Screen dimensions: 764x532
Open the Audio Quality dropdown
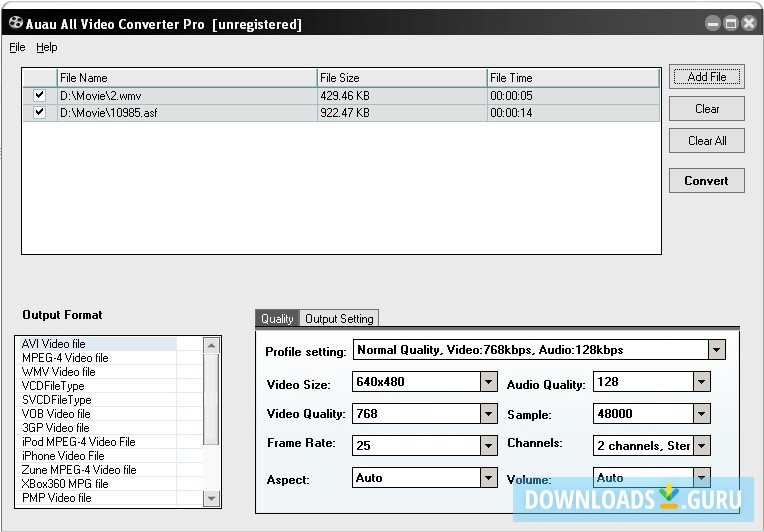(702, 381)
